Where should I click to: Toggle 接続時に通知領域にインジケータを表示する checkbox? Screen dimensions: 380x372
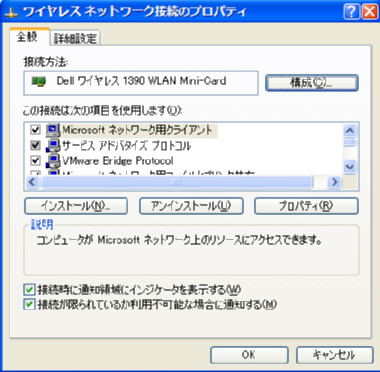[x=29, y=289]
